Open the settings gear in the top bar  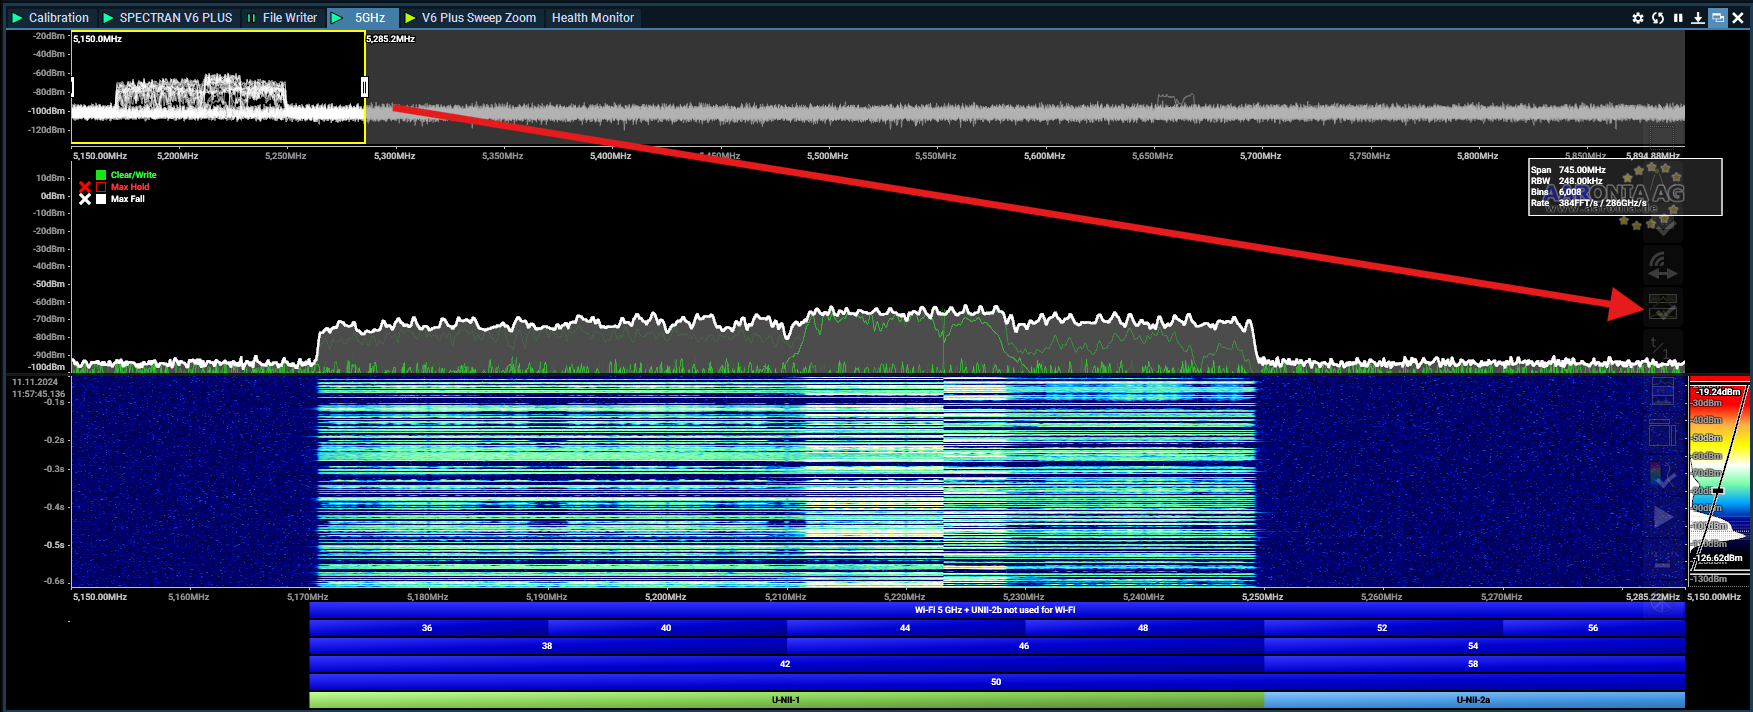[1638, 18]
